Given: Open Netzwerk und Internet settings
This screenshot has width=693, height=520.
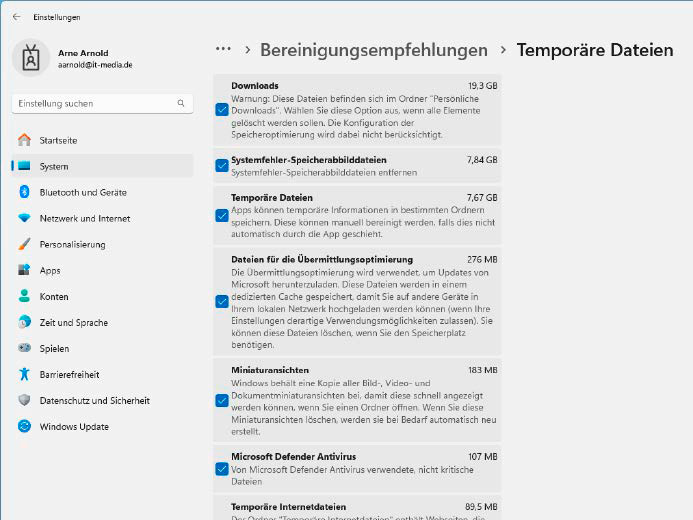Looking at the screenshot, I should (103, 218).
